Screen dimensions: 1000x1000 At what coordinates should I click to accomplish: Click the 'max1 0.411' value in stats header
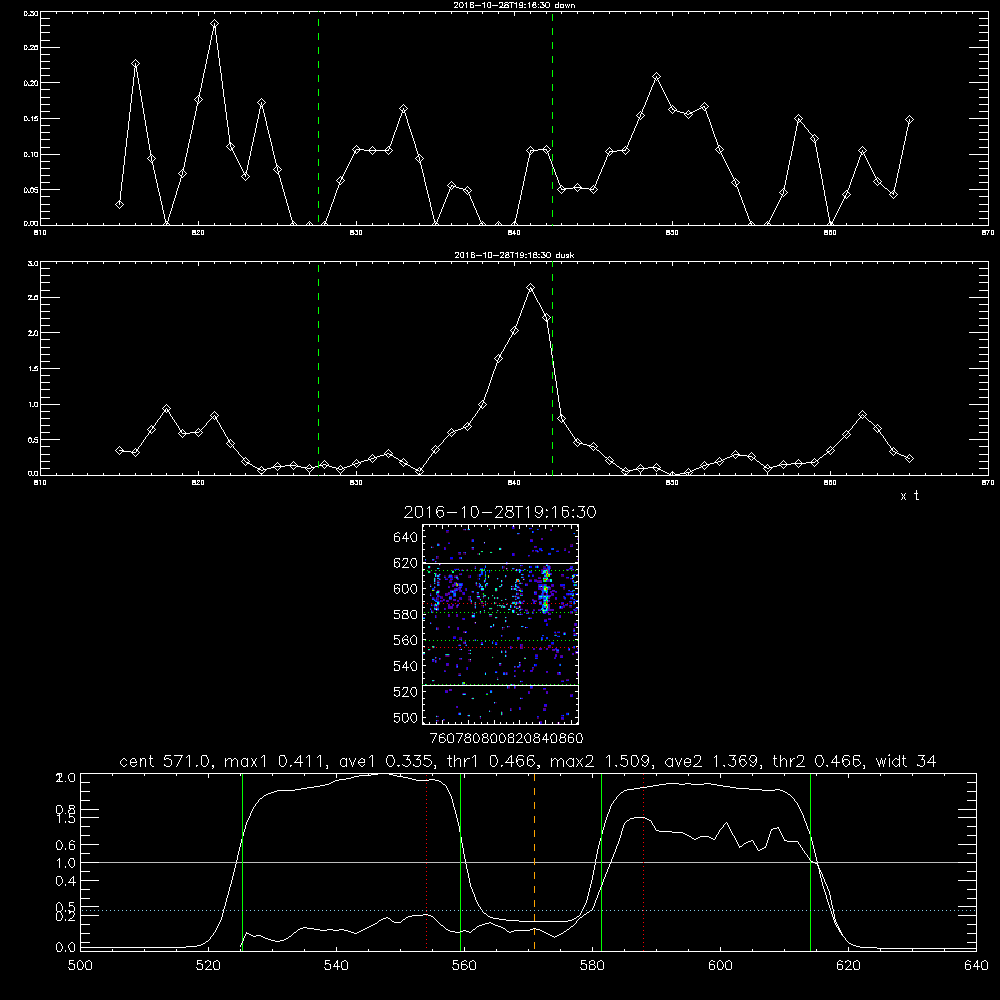tap(271, 761)
